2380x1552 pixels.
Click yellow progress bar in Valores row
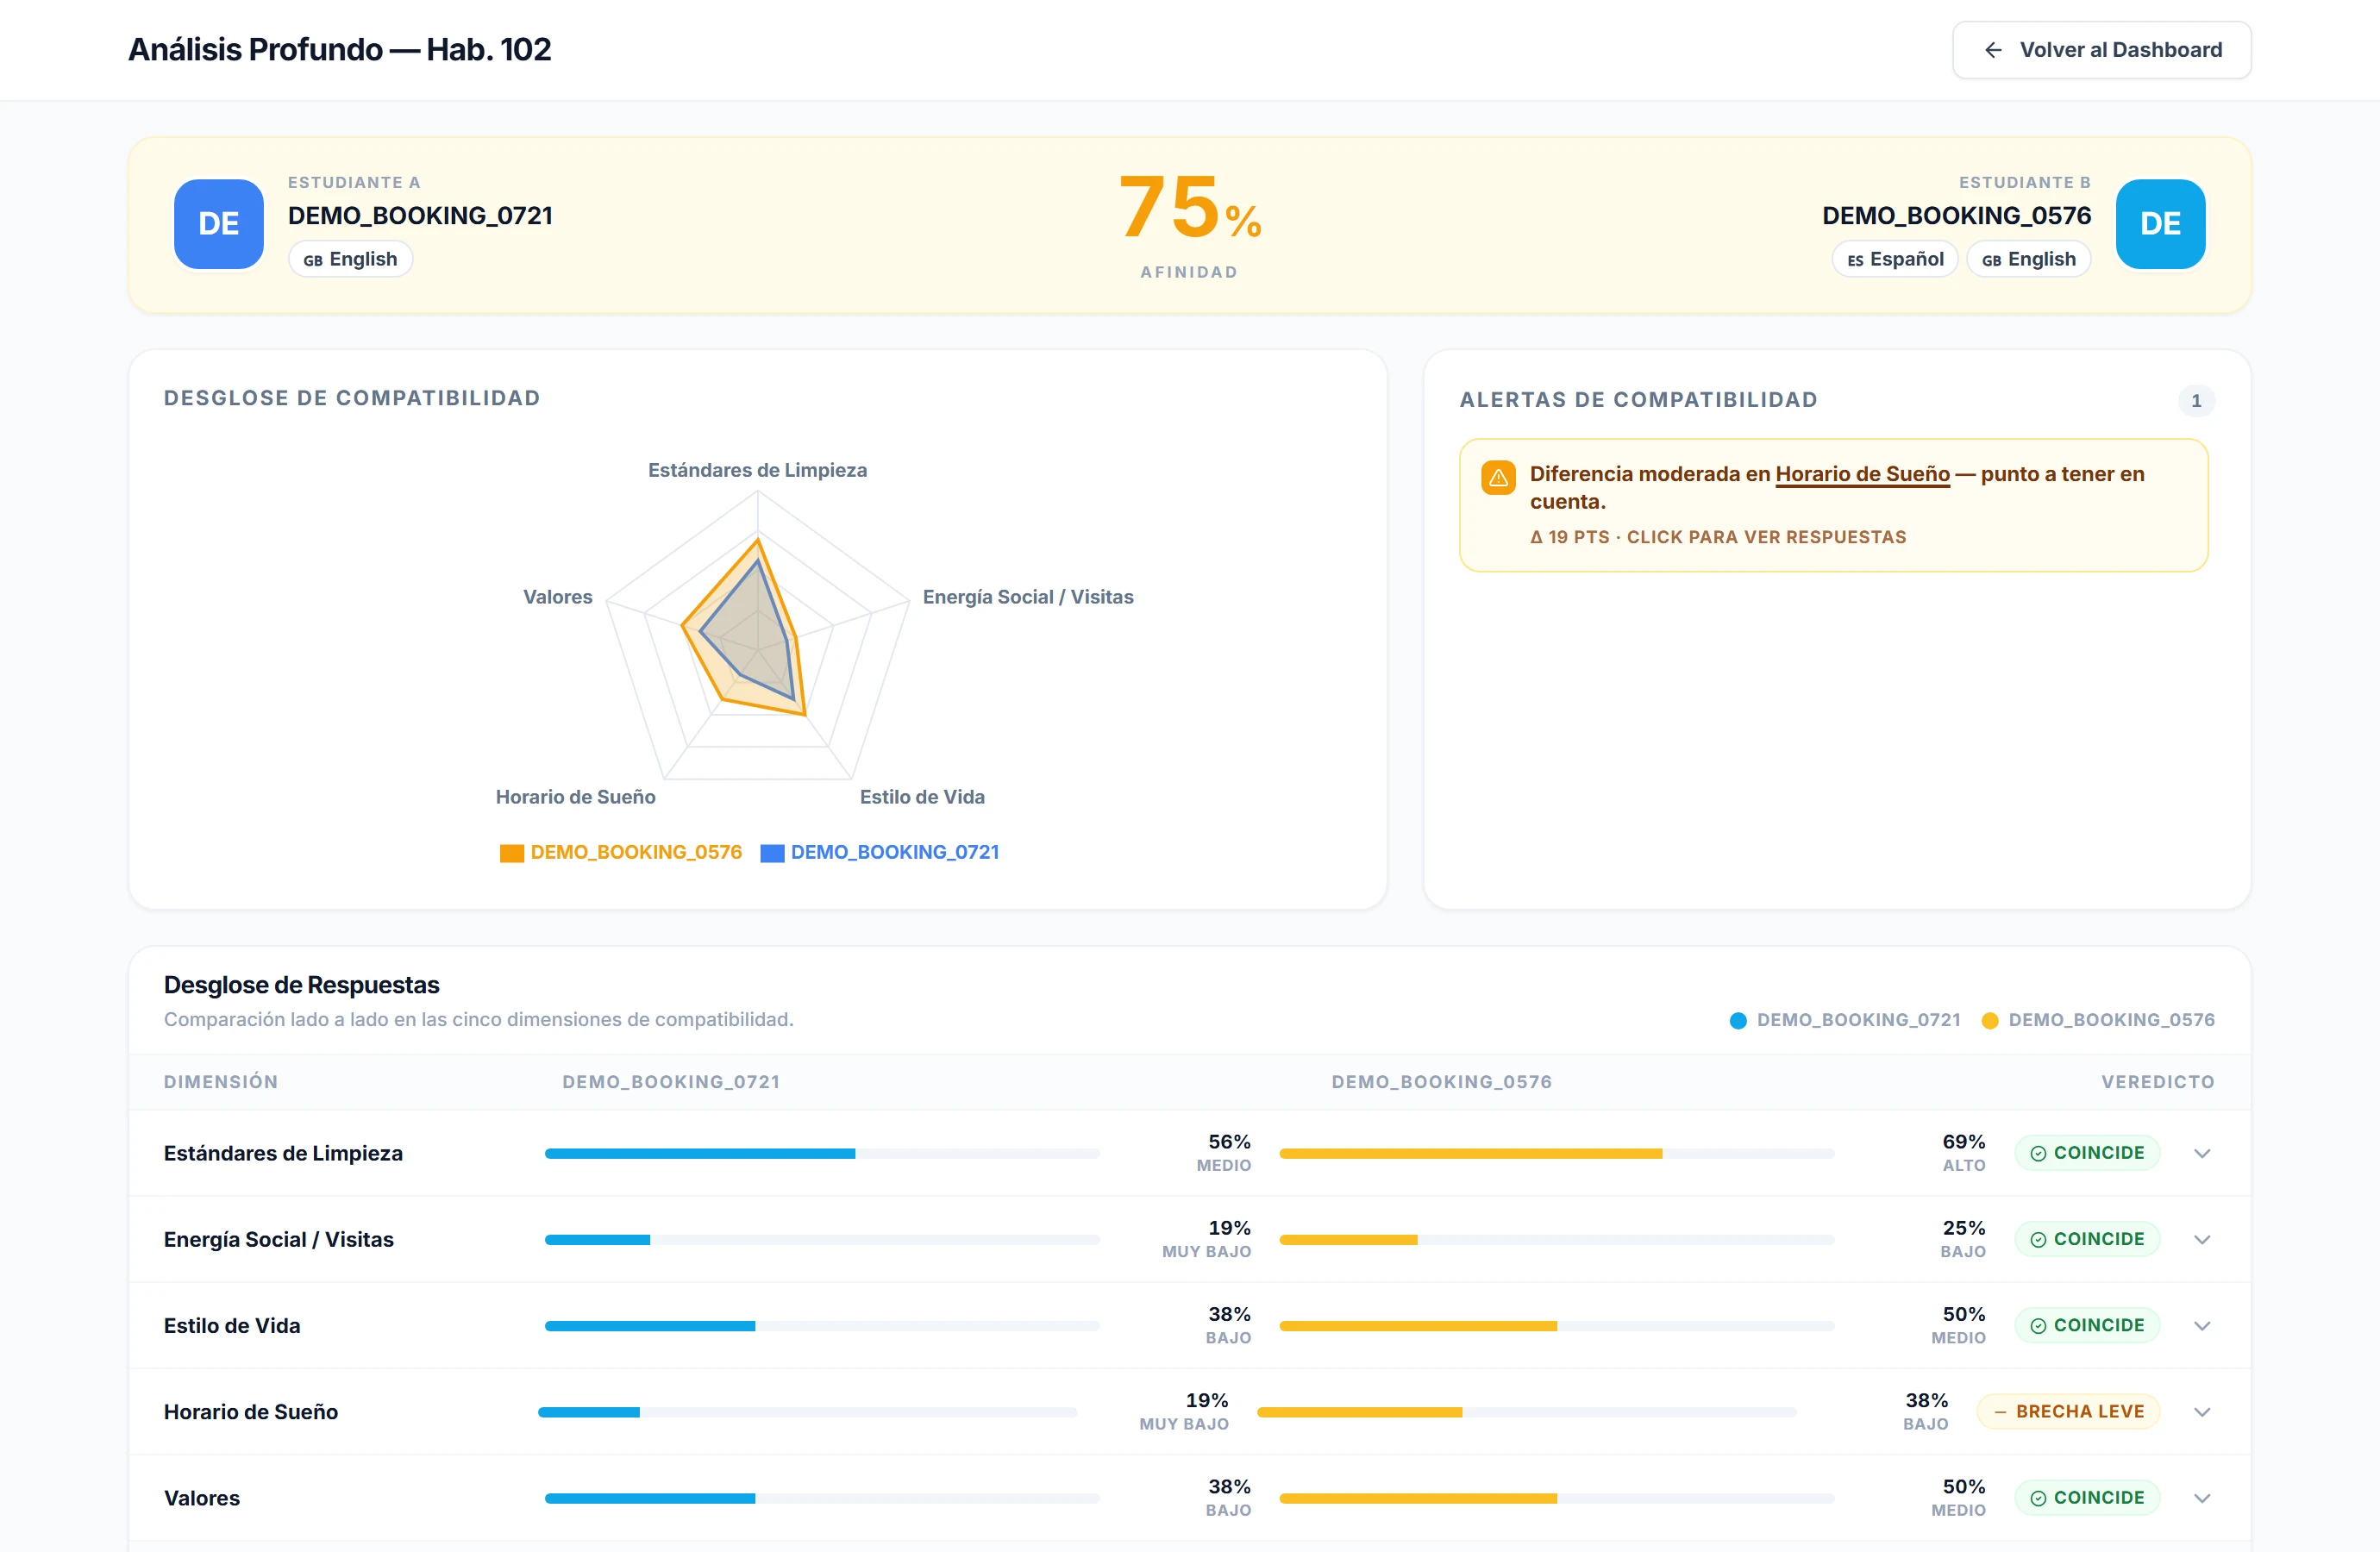pos(1557,1498)
